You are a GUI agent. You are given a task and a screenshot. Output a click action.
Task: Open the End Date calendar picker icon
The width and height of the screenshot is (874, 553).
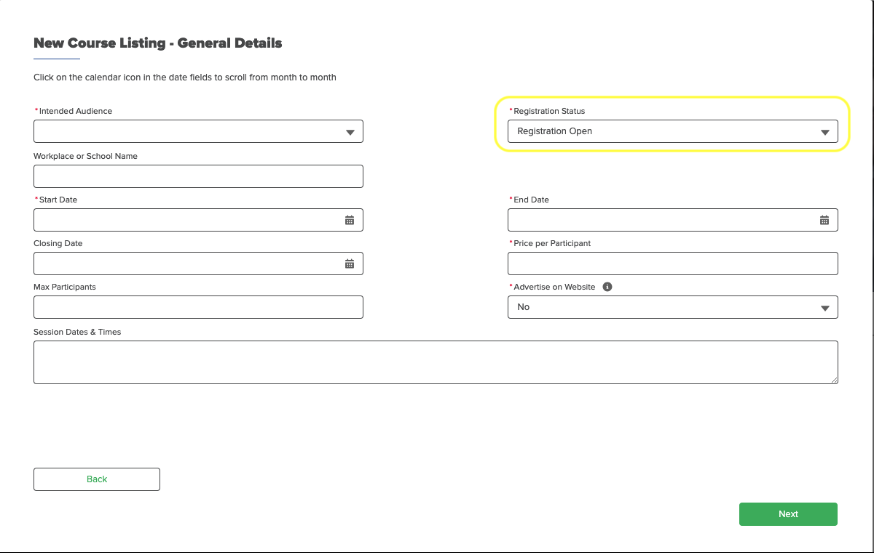click(824, 220)
